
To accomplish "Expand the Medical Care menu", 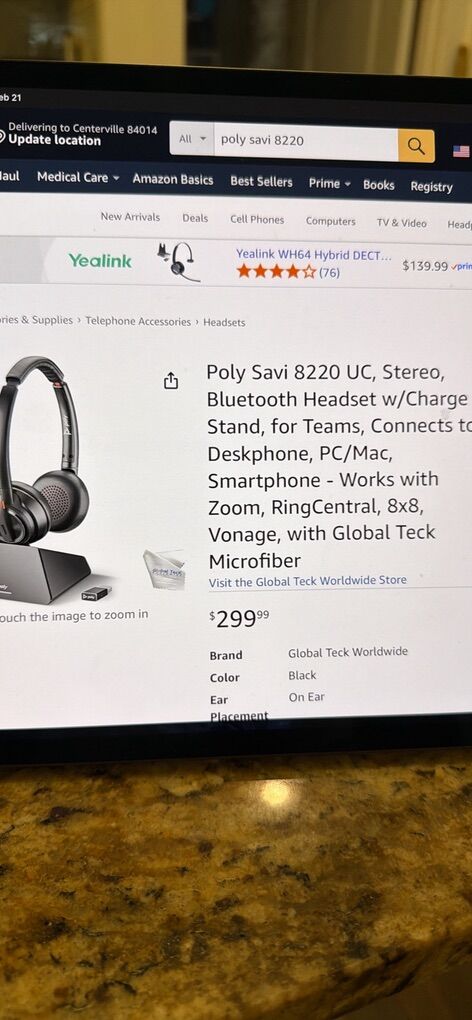I will click(78, 177).
